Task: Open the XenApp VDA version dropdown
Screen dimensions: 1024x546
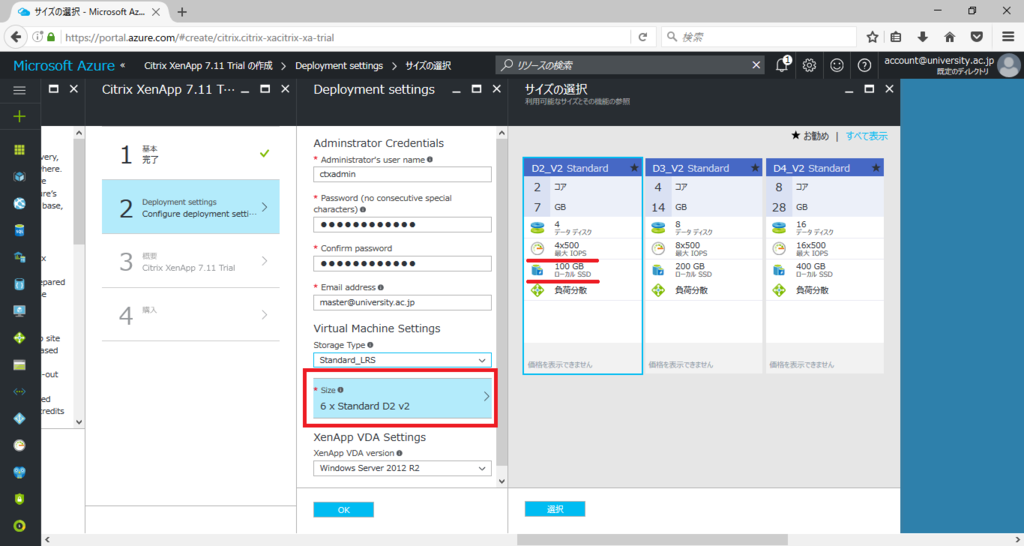Action: [402, 468]
